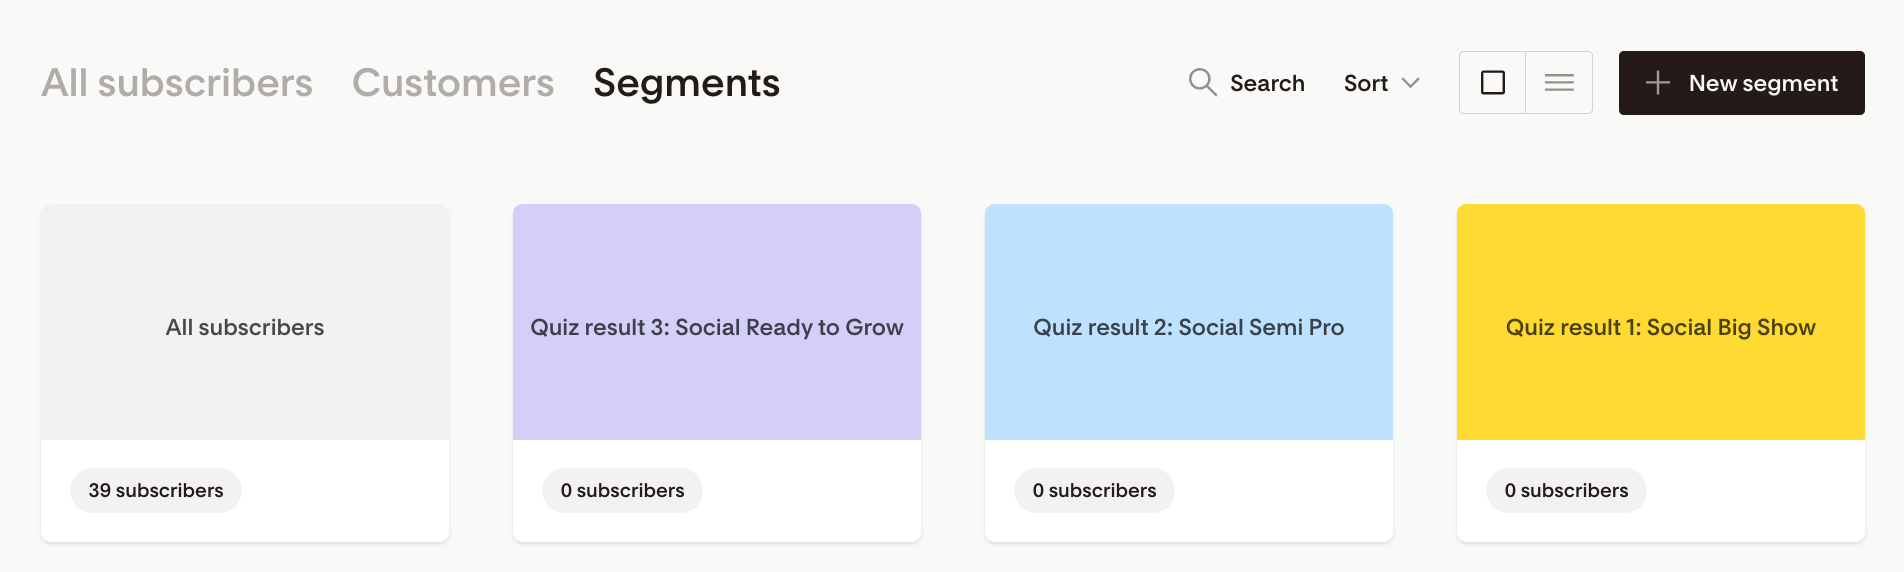
Task: Expand the Sort dropdown chevron
Action: tap(1411, 83)
